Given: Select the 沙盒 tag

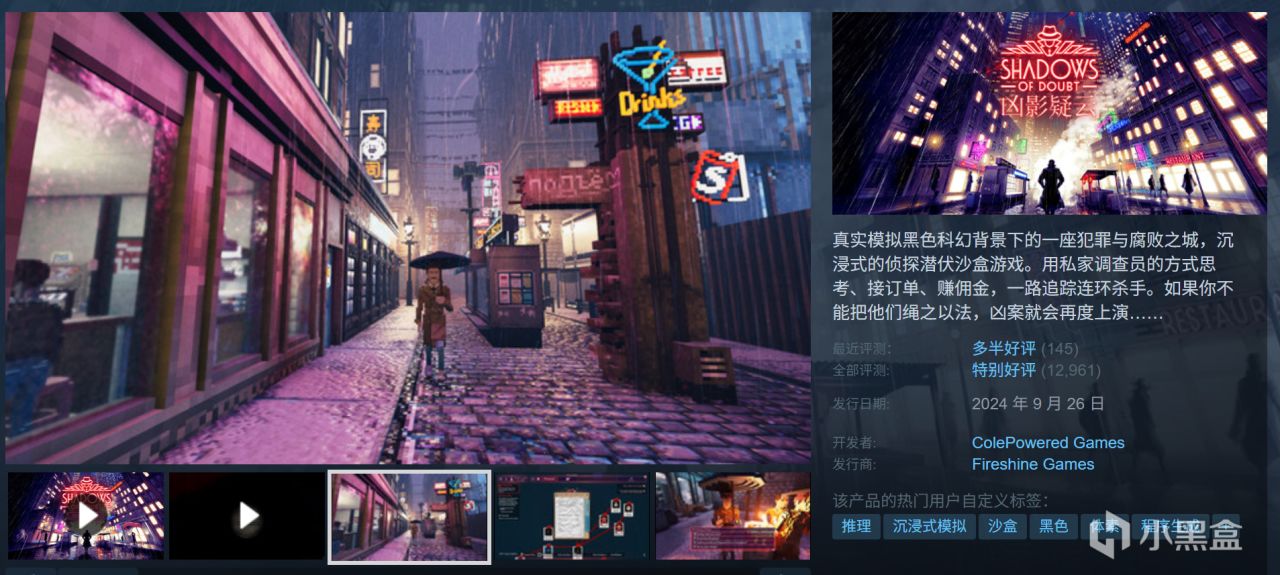Looking at the screenshot, I should (1003, 526).
